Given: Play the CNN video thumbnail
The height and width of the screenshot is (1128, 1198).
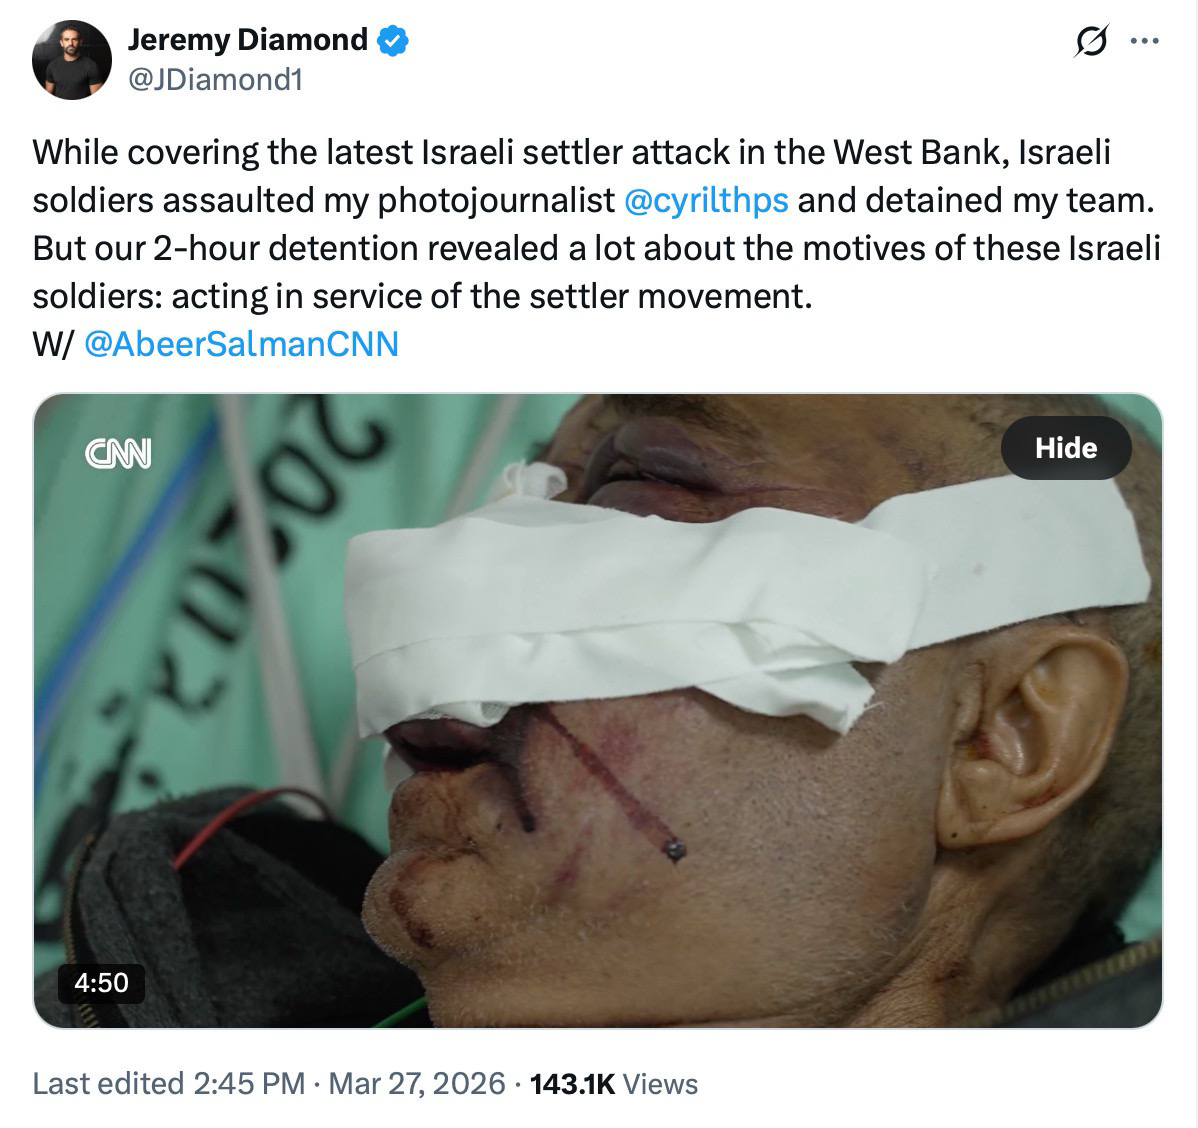Looking at the screenshot, I should coord(598,710).
